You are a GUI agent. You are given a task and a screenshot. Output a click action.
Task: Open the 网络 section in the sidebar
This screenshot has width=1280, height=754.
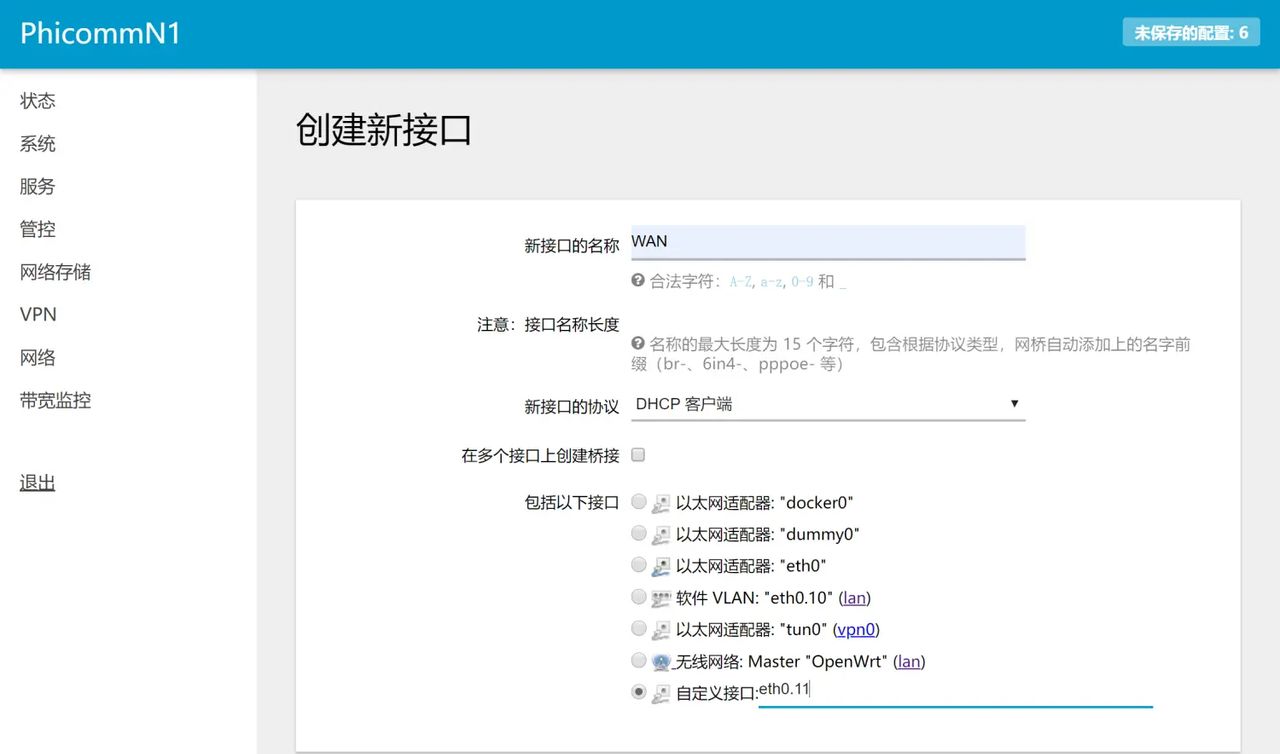tap(37, 357)
